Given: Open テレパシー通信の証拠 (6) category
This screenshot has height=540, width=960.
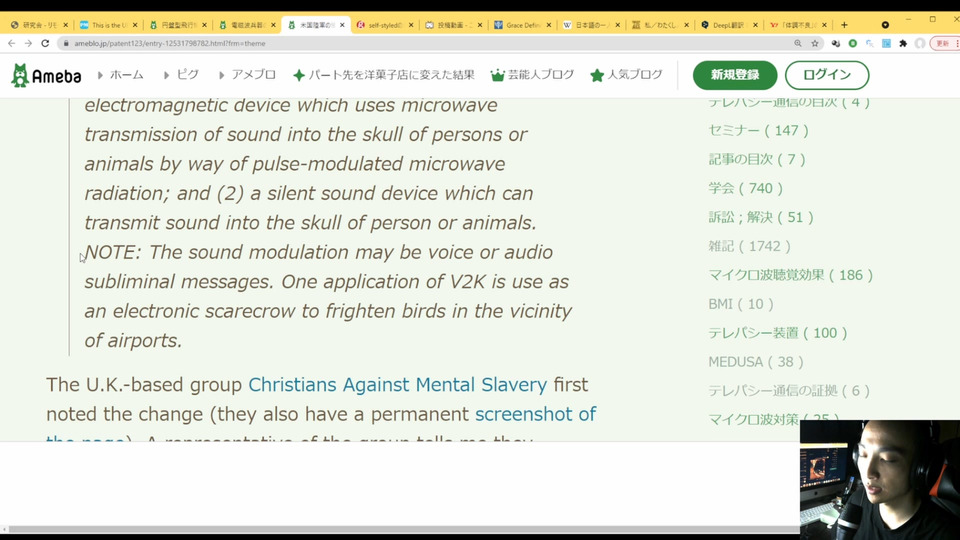Looking at the screenshot, I should (789, 391).
